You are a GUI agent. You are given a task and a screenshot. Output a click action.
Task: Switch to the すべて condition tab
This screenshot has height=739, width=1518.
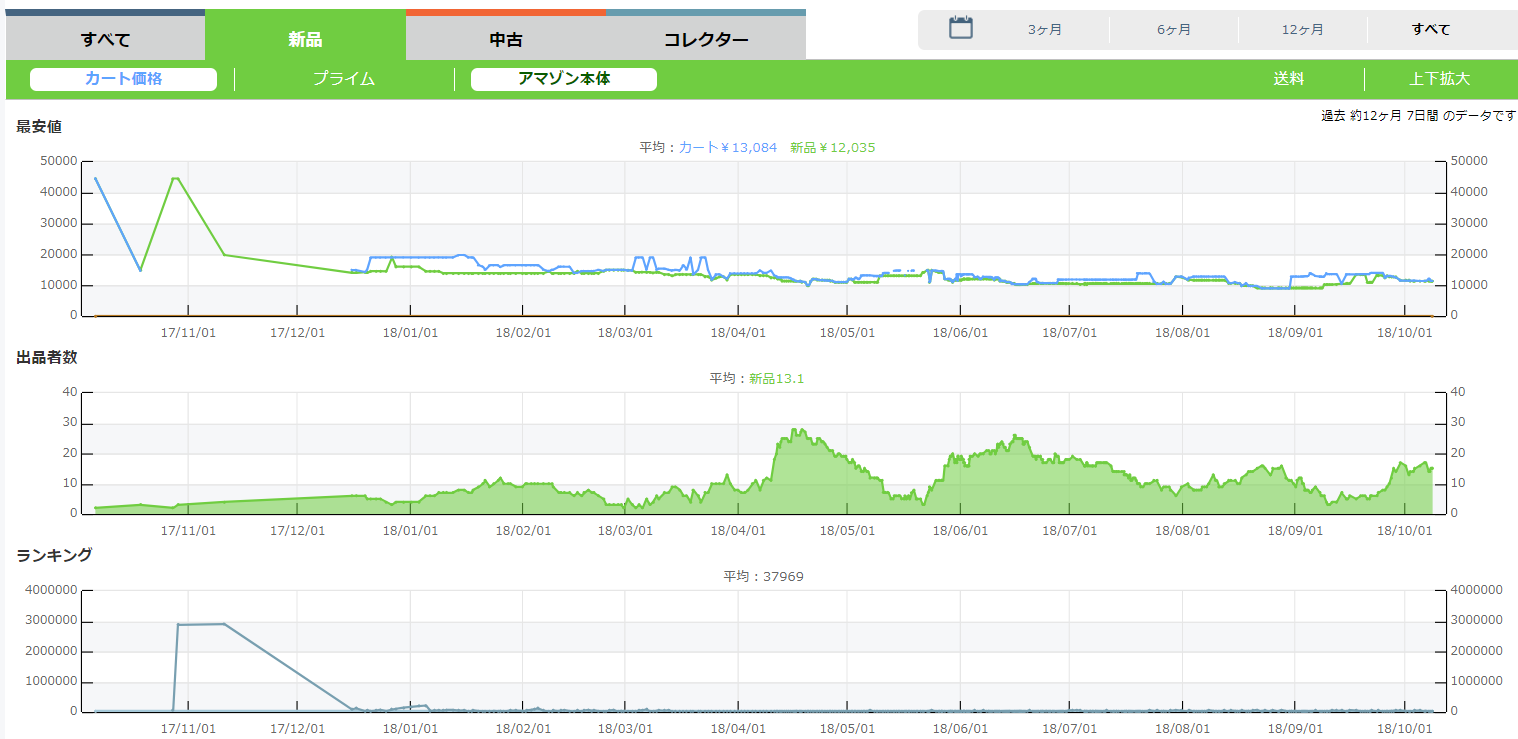105,40
